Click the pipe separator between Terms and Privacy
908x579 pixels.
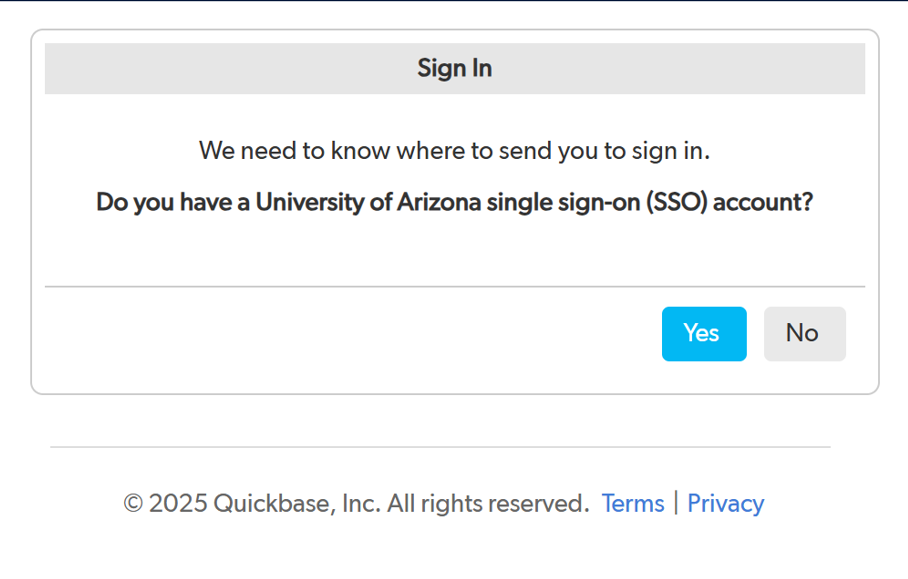tap(676, 503)
